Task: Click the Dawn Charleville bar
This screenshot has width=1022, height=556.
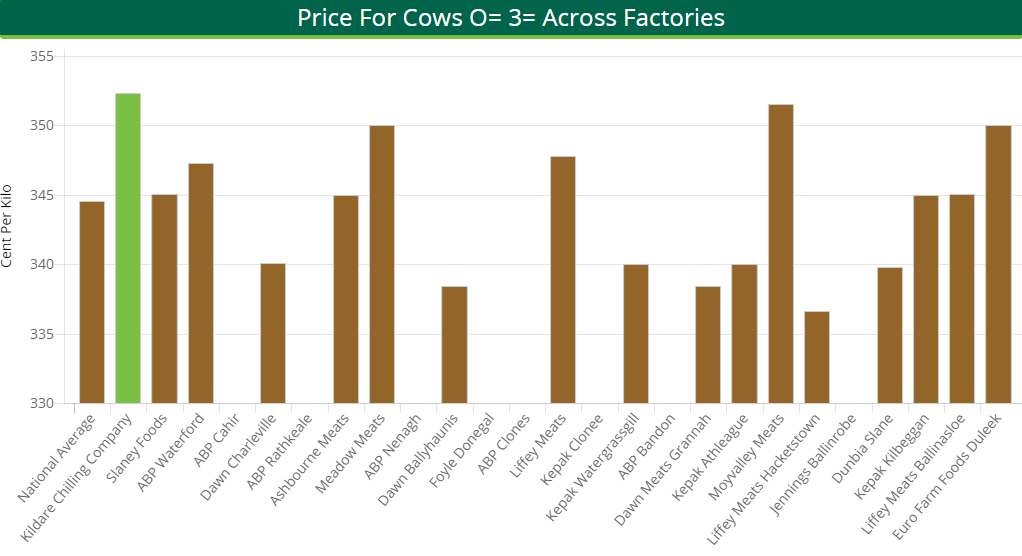Action: coord(273,333)
